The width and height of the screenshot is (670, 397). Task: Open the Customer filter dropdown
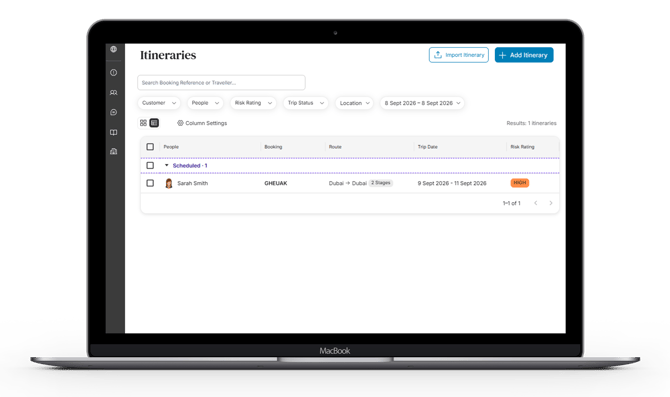[x=159, y=103]
